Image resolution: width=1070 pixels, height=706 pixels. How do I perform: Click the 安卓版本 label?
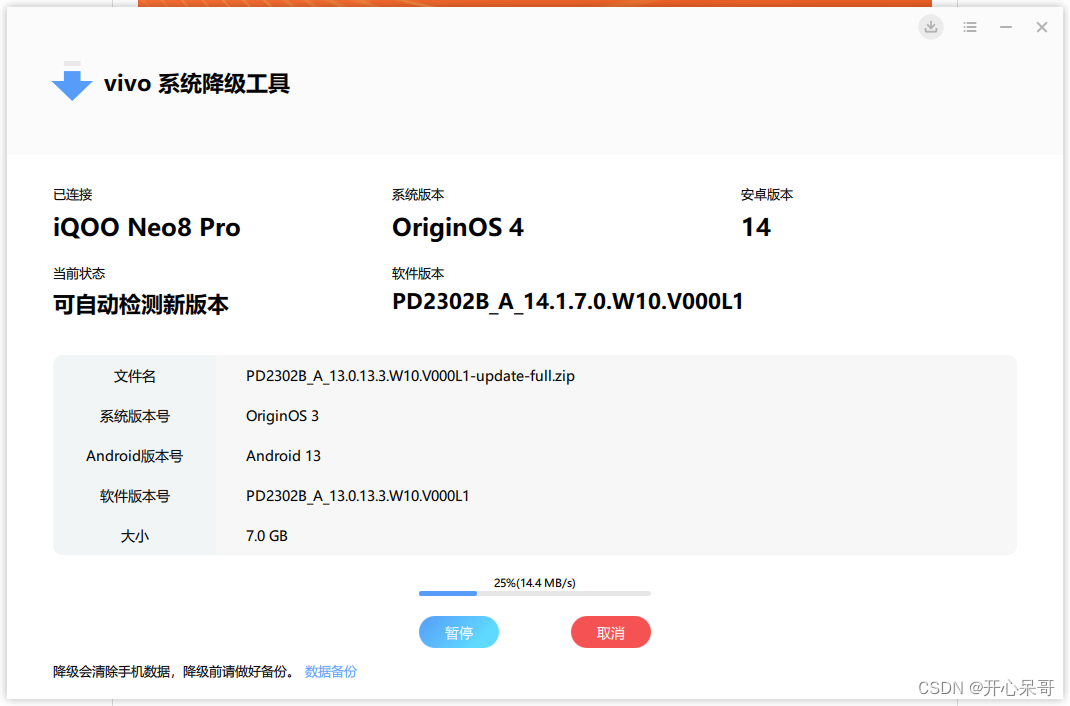coord(767,194)
